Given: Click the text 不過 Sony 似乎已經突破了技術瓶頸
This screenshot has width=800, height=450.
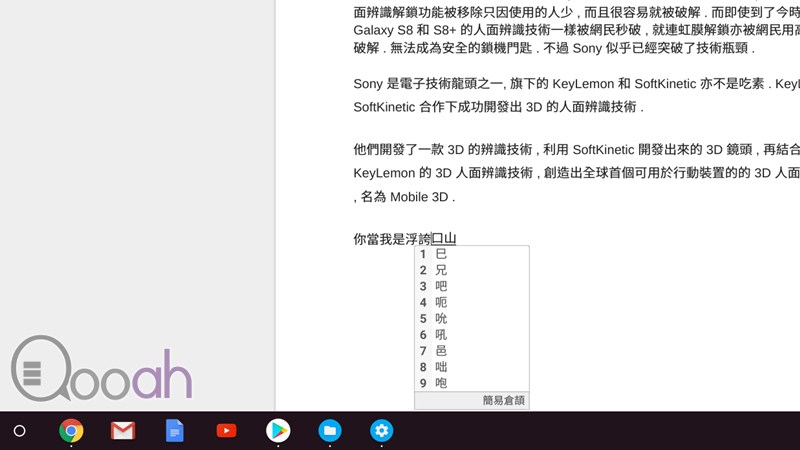Looking at the screenshot, I should (646, 48).
